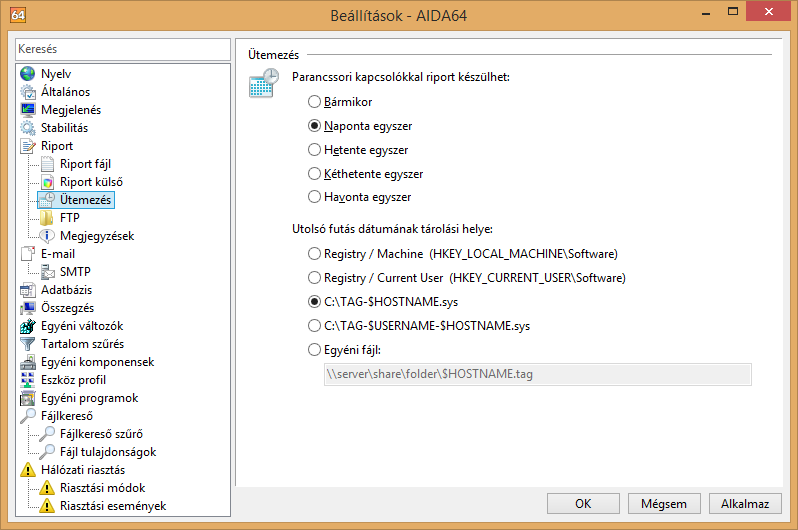Confirm settings with OK button
Image resolution: width=798 pixels, height=530 pixels.
tap(583, 504)
